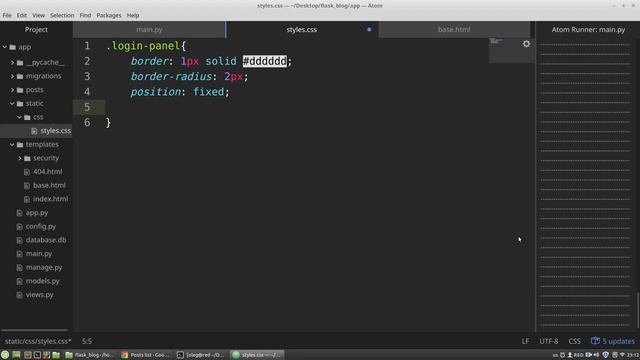Switch to the flask_blog taskbar window
This screenshot has height=360, width=640.
pos(91,355)
